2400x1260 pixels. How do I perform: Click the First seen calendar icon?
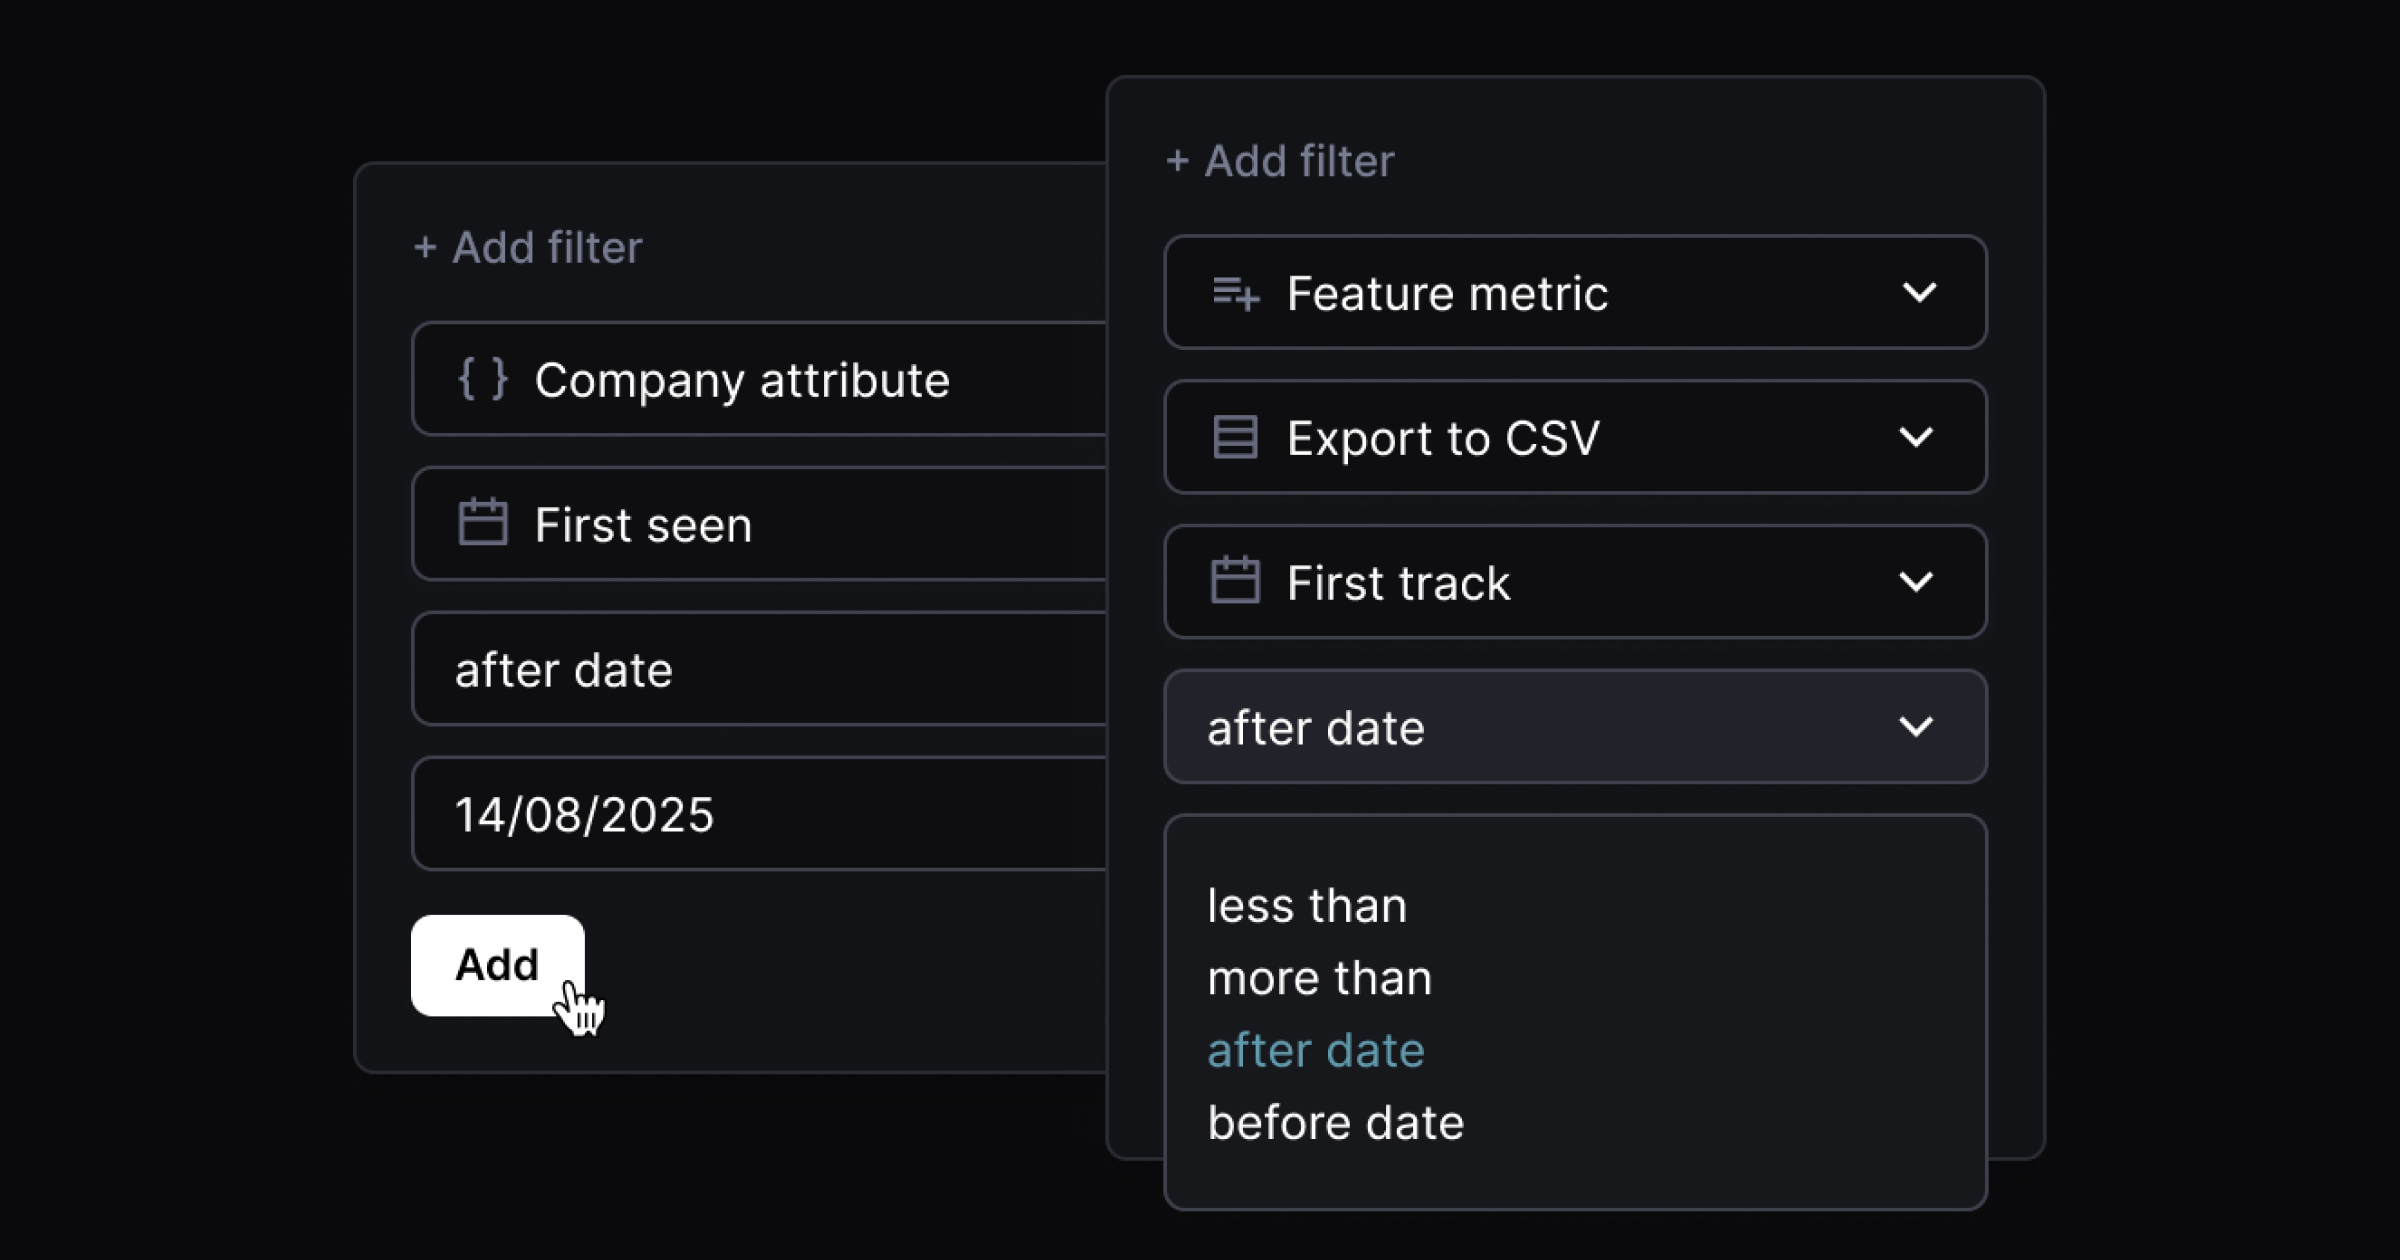coord(483,523)
